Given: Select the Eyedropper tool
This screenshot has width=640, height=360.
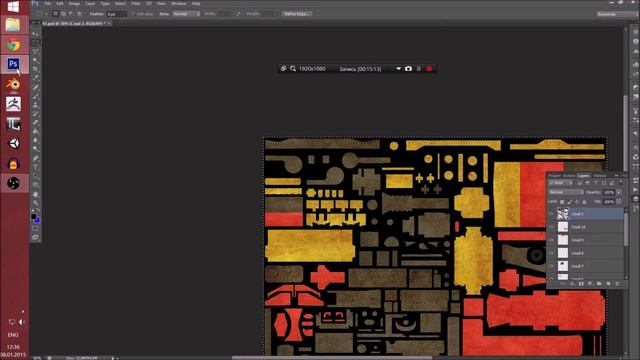Looking at the screenshot, I should tap(36, 78).
